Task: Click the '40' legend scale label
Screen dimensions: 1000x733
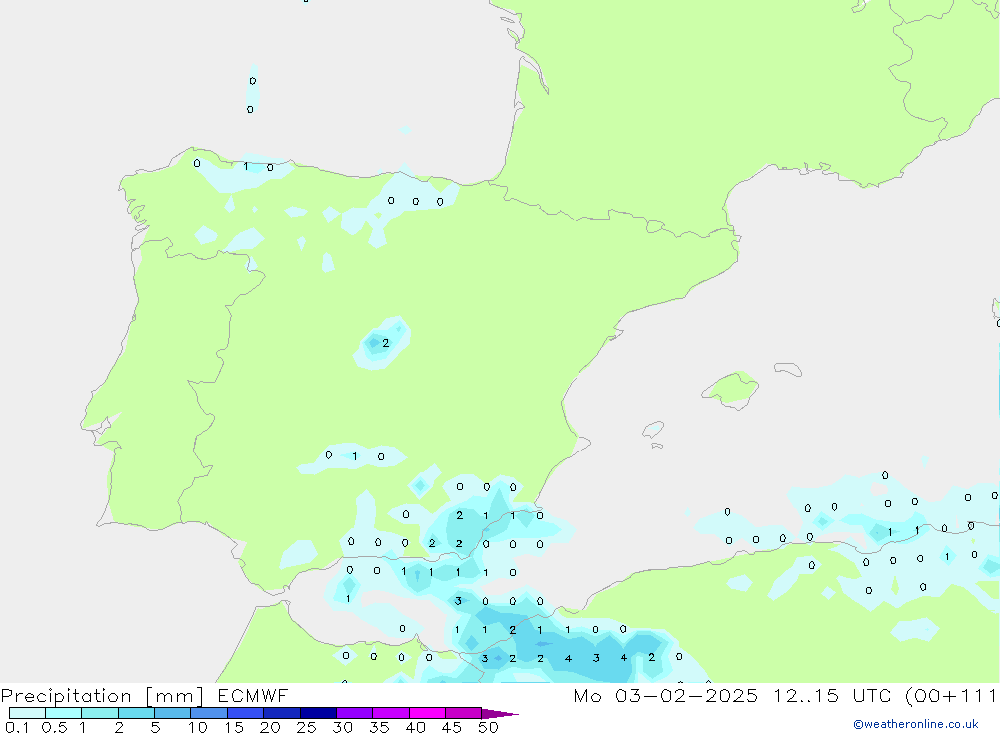Action: 415,727
